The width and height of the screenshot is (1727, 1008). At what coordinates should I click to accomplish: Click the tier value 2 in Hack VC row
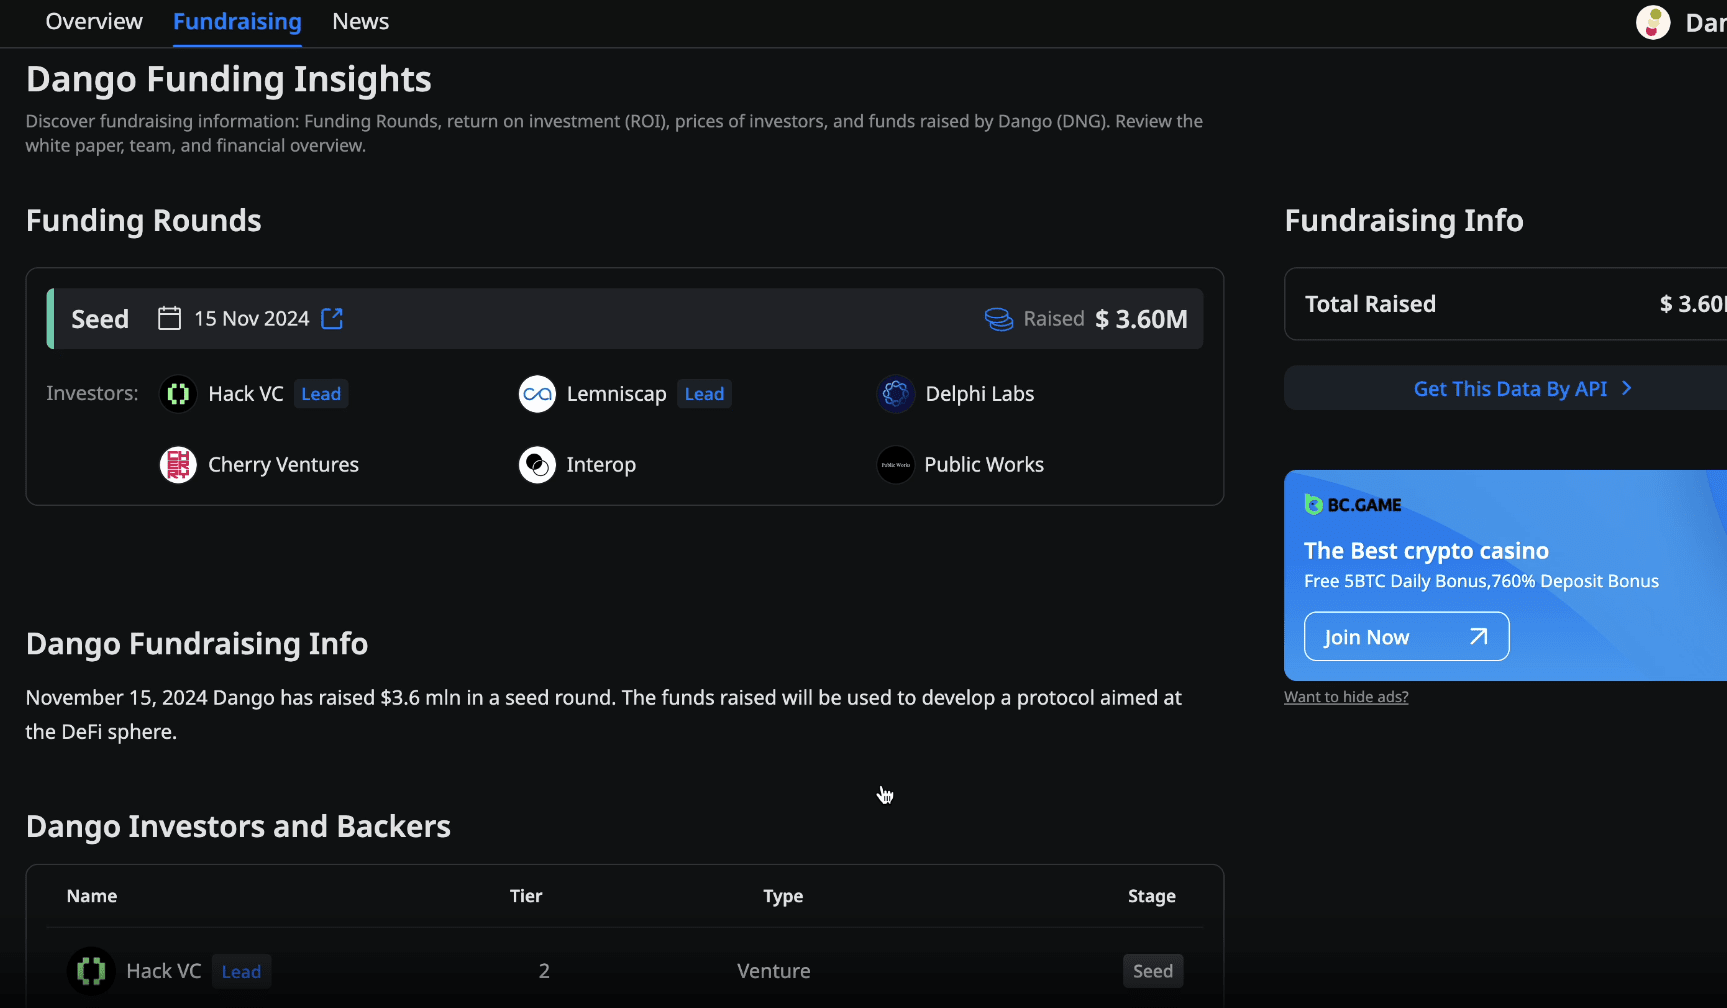544,971
